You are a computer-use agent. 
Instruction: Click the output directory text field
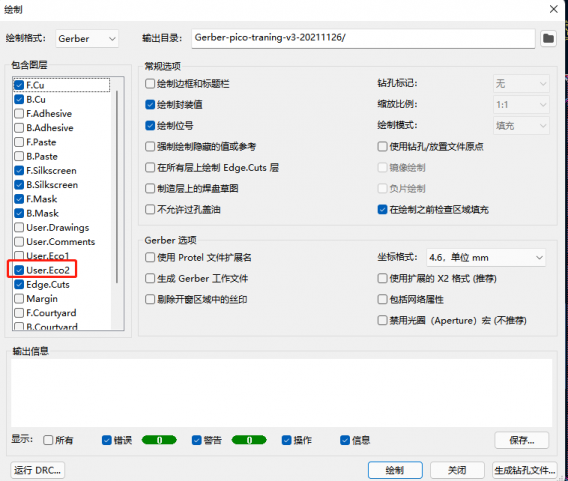click(363, 38)
